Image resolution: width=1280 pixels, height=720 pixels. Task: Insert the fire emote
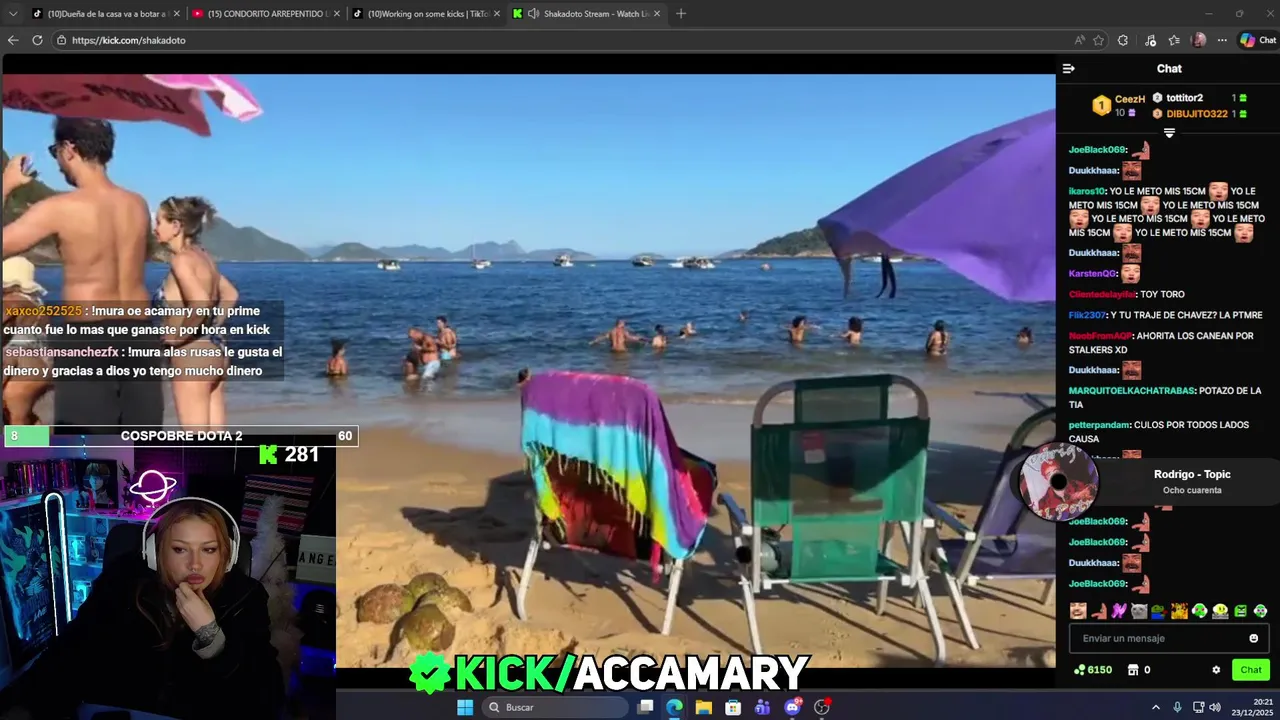coord(1179,611)
